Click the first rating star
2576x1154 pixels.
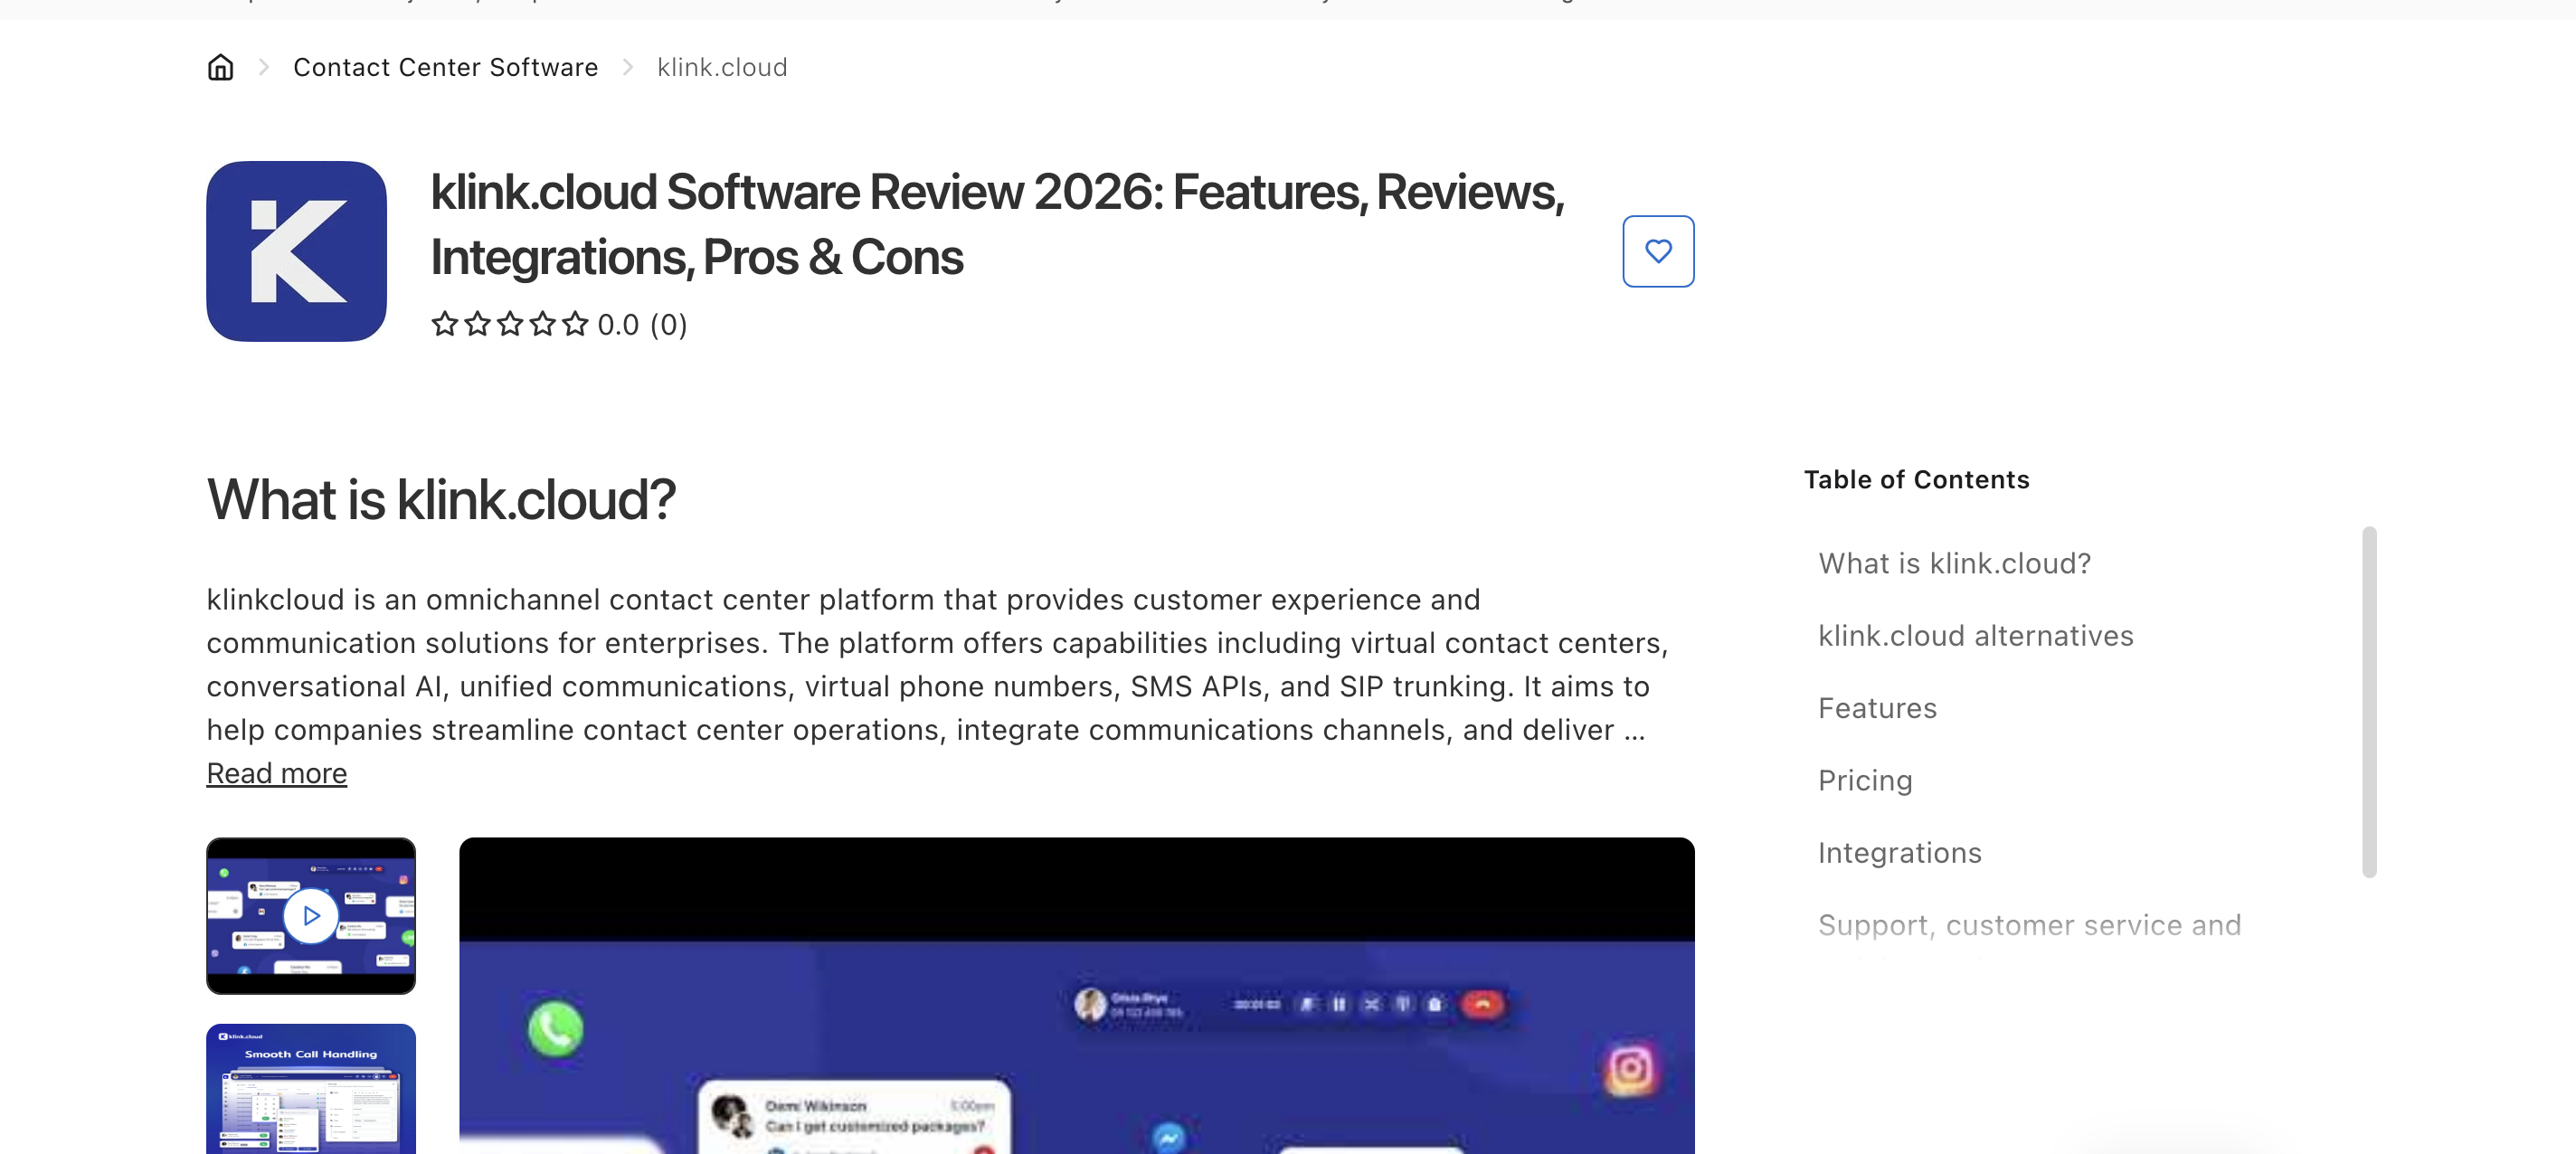[x=444, y=324]
